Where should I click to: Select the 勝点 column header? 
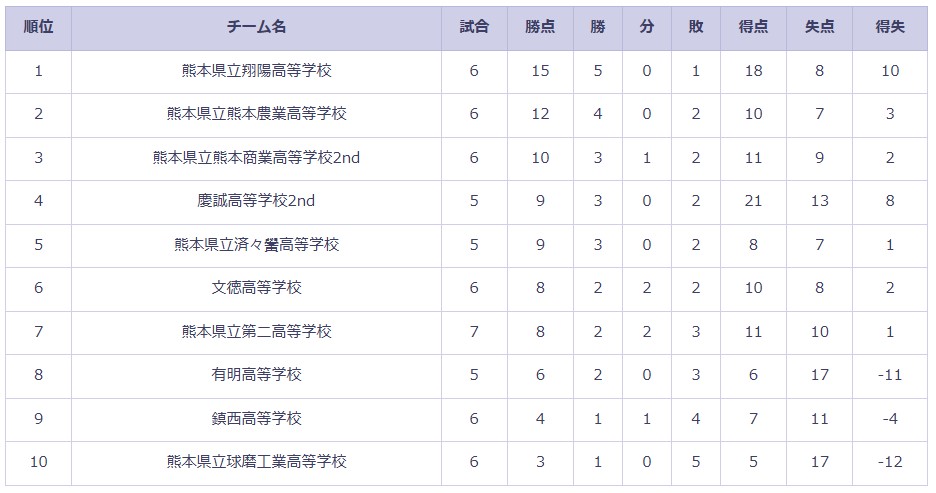(x=540, y=27)
